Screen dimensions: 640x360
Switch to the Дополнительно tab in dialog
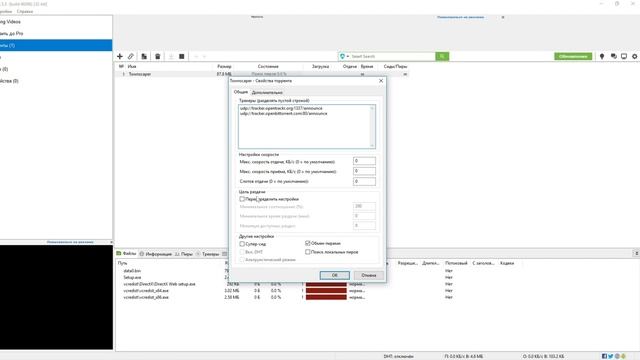(267, 93)
